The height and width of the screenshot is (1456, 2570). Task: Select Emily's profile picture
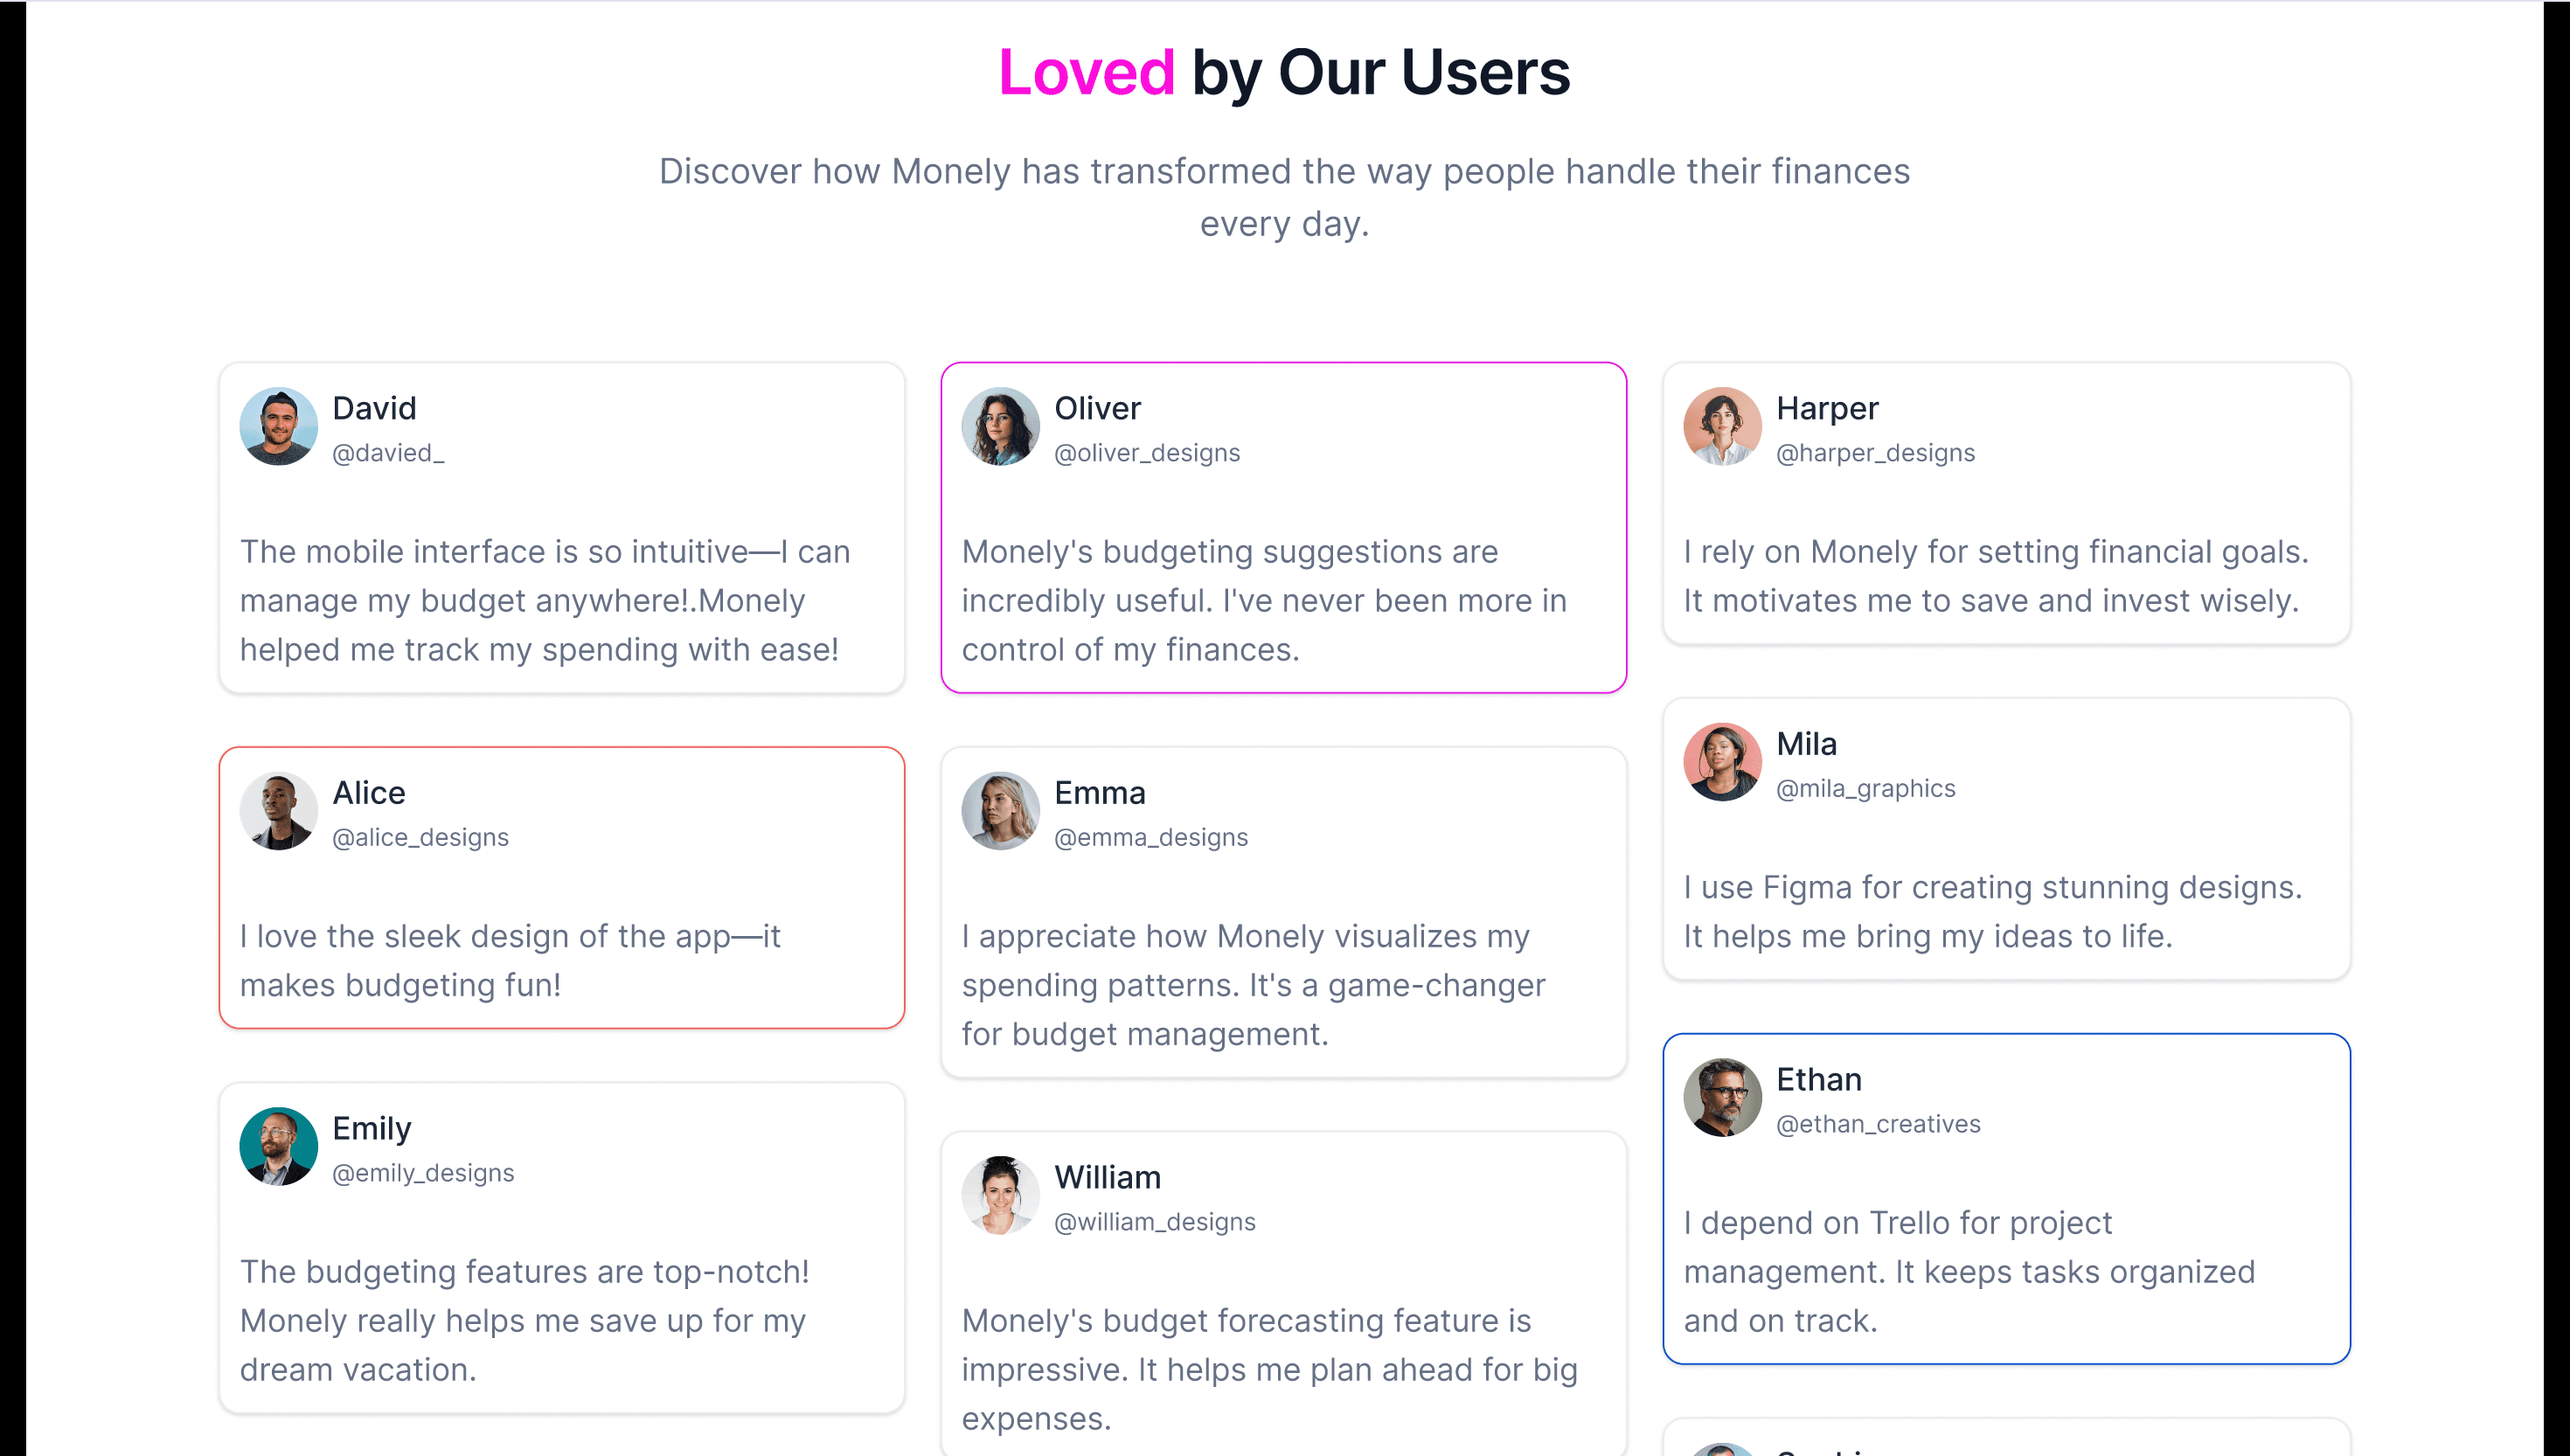(x=278, y=1147)
